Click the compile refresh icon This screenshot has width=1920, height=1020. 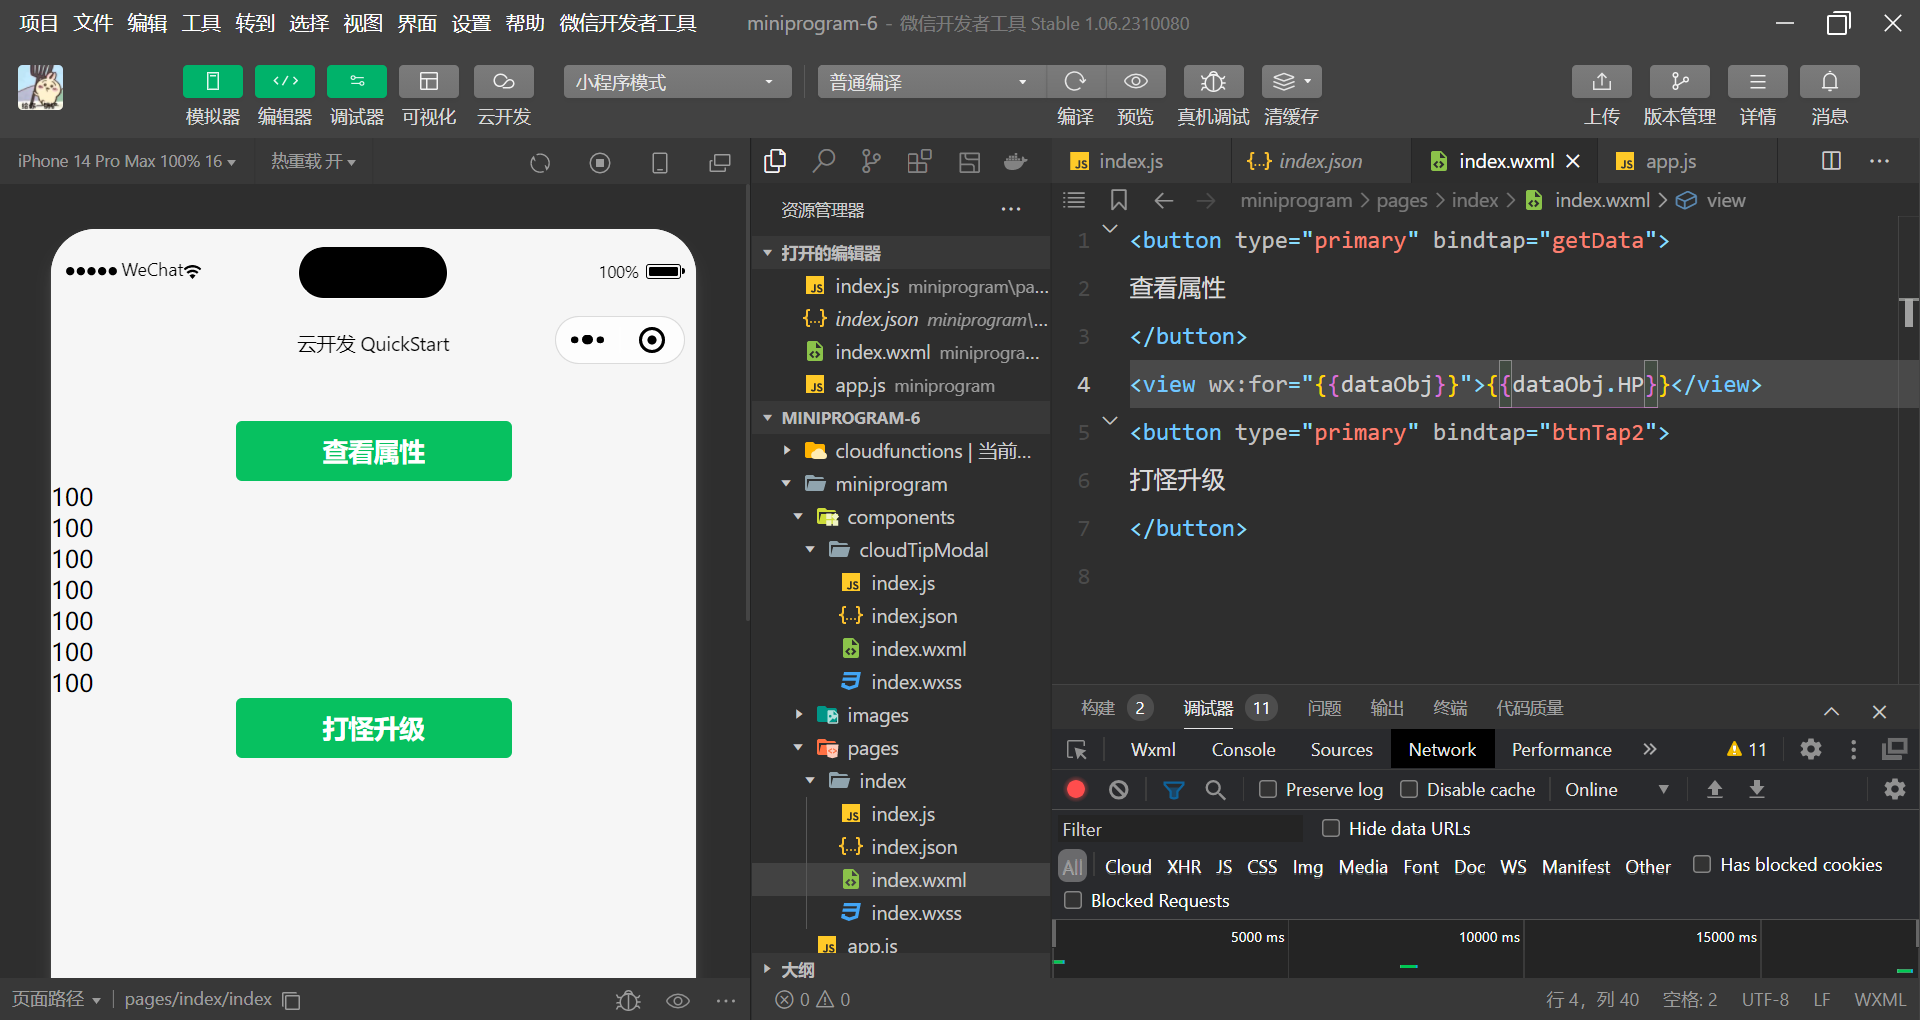[1075, 82]
